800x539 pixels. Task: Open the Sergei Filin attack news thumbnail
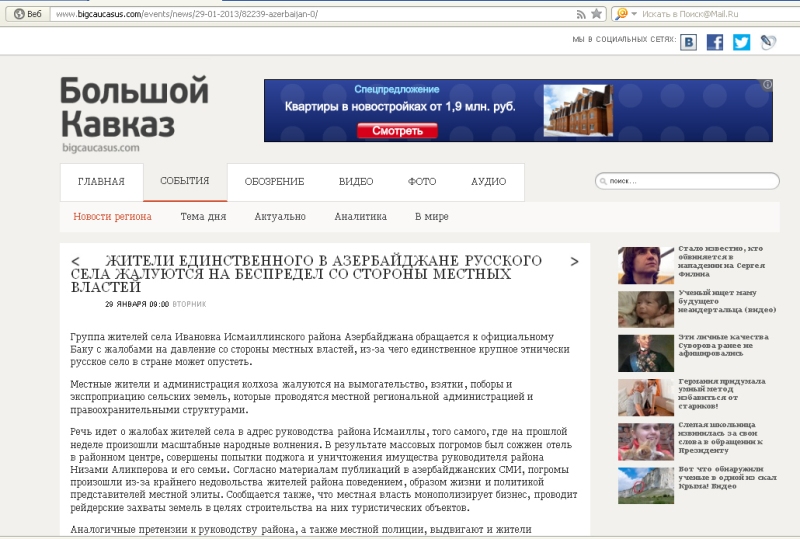tap(644, 265)
